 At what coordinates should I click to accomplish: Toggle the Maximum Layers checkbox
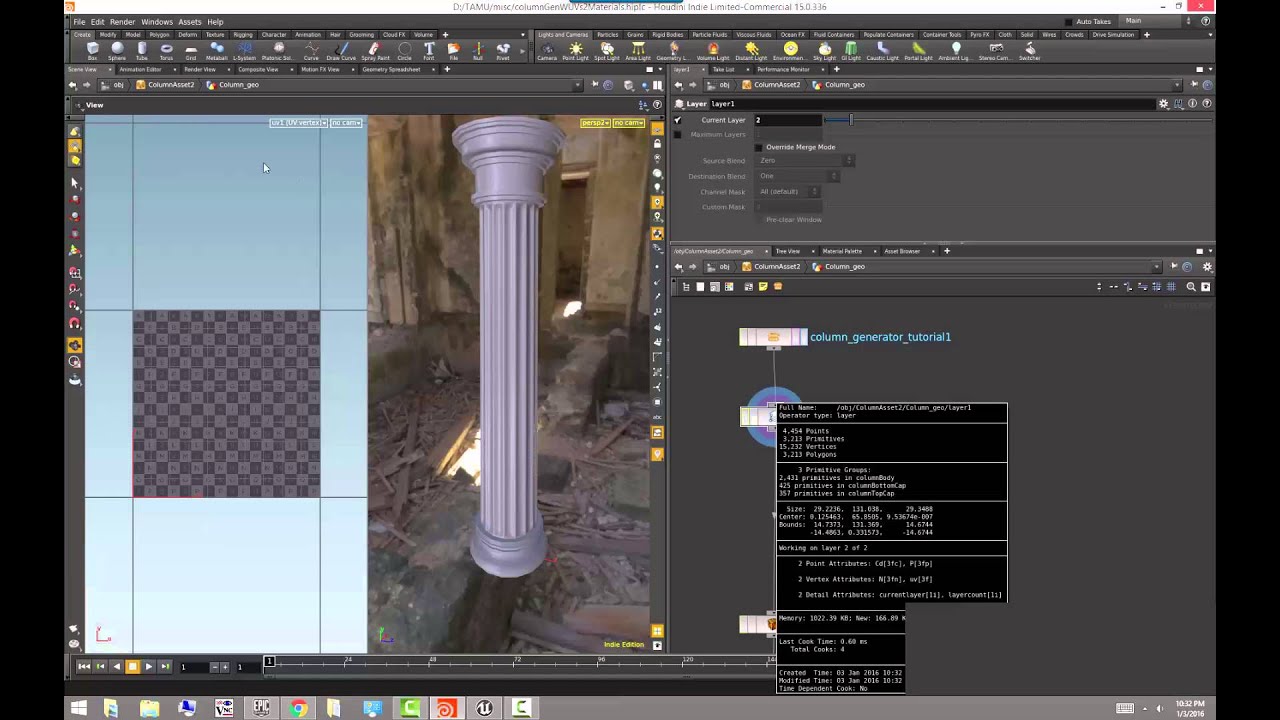[677, 134]
